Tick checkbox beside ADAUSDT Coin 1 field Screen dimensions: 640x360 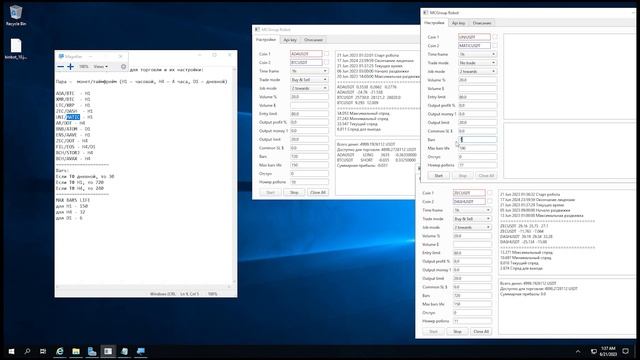[326, 53]
